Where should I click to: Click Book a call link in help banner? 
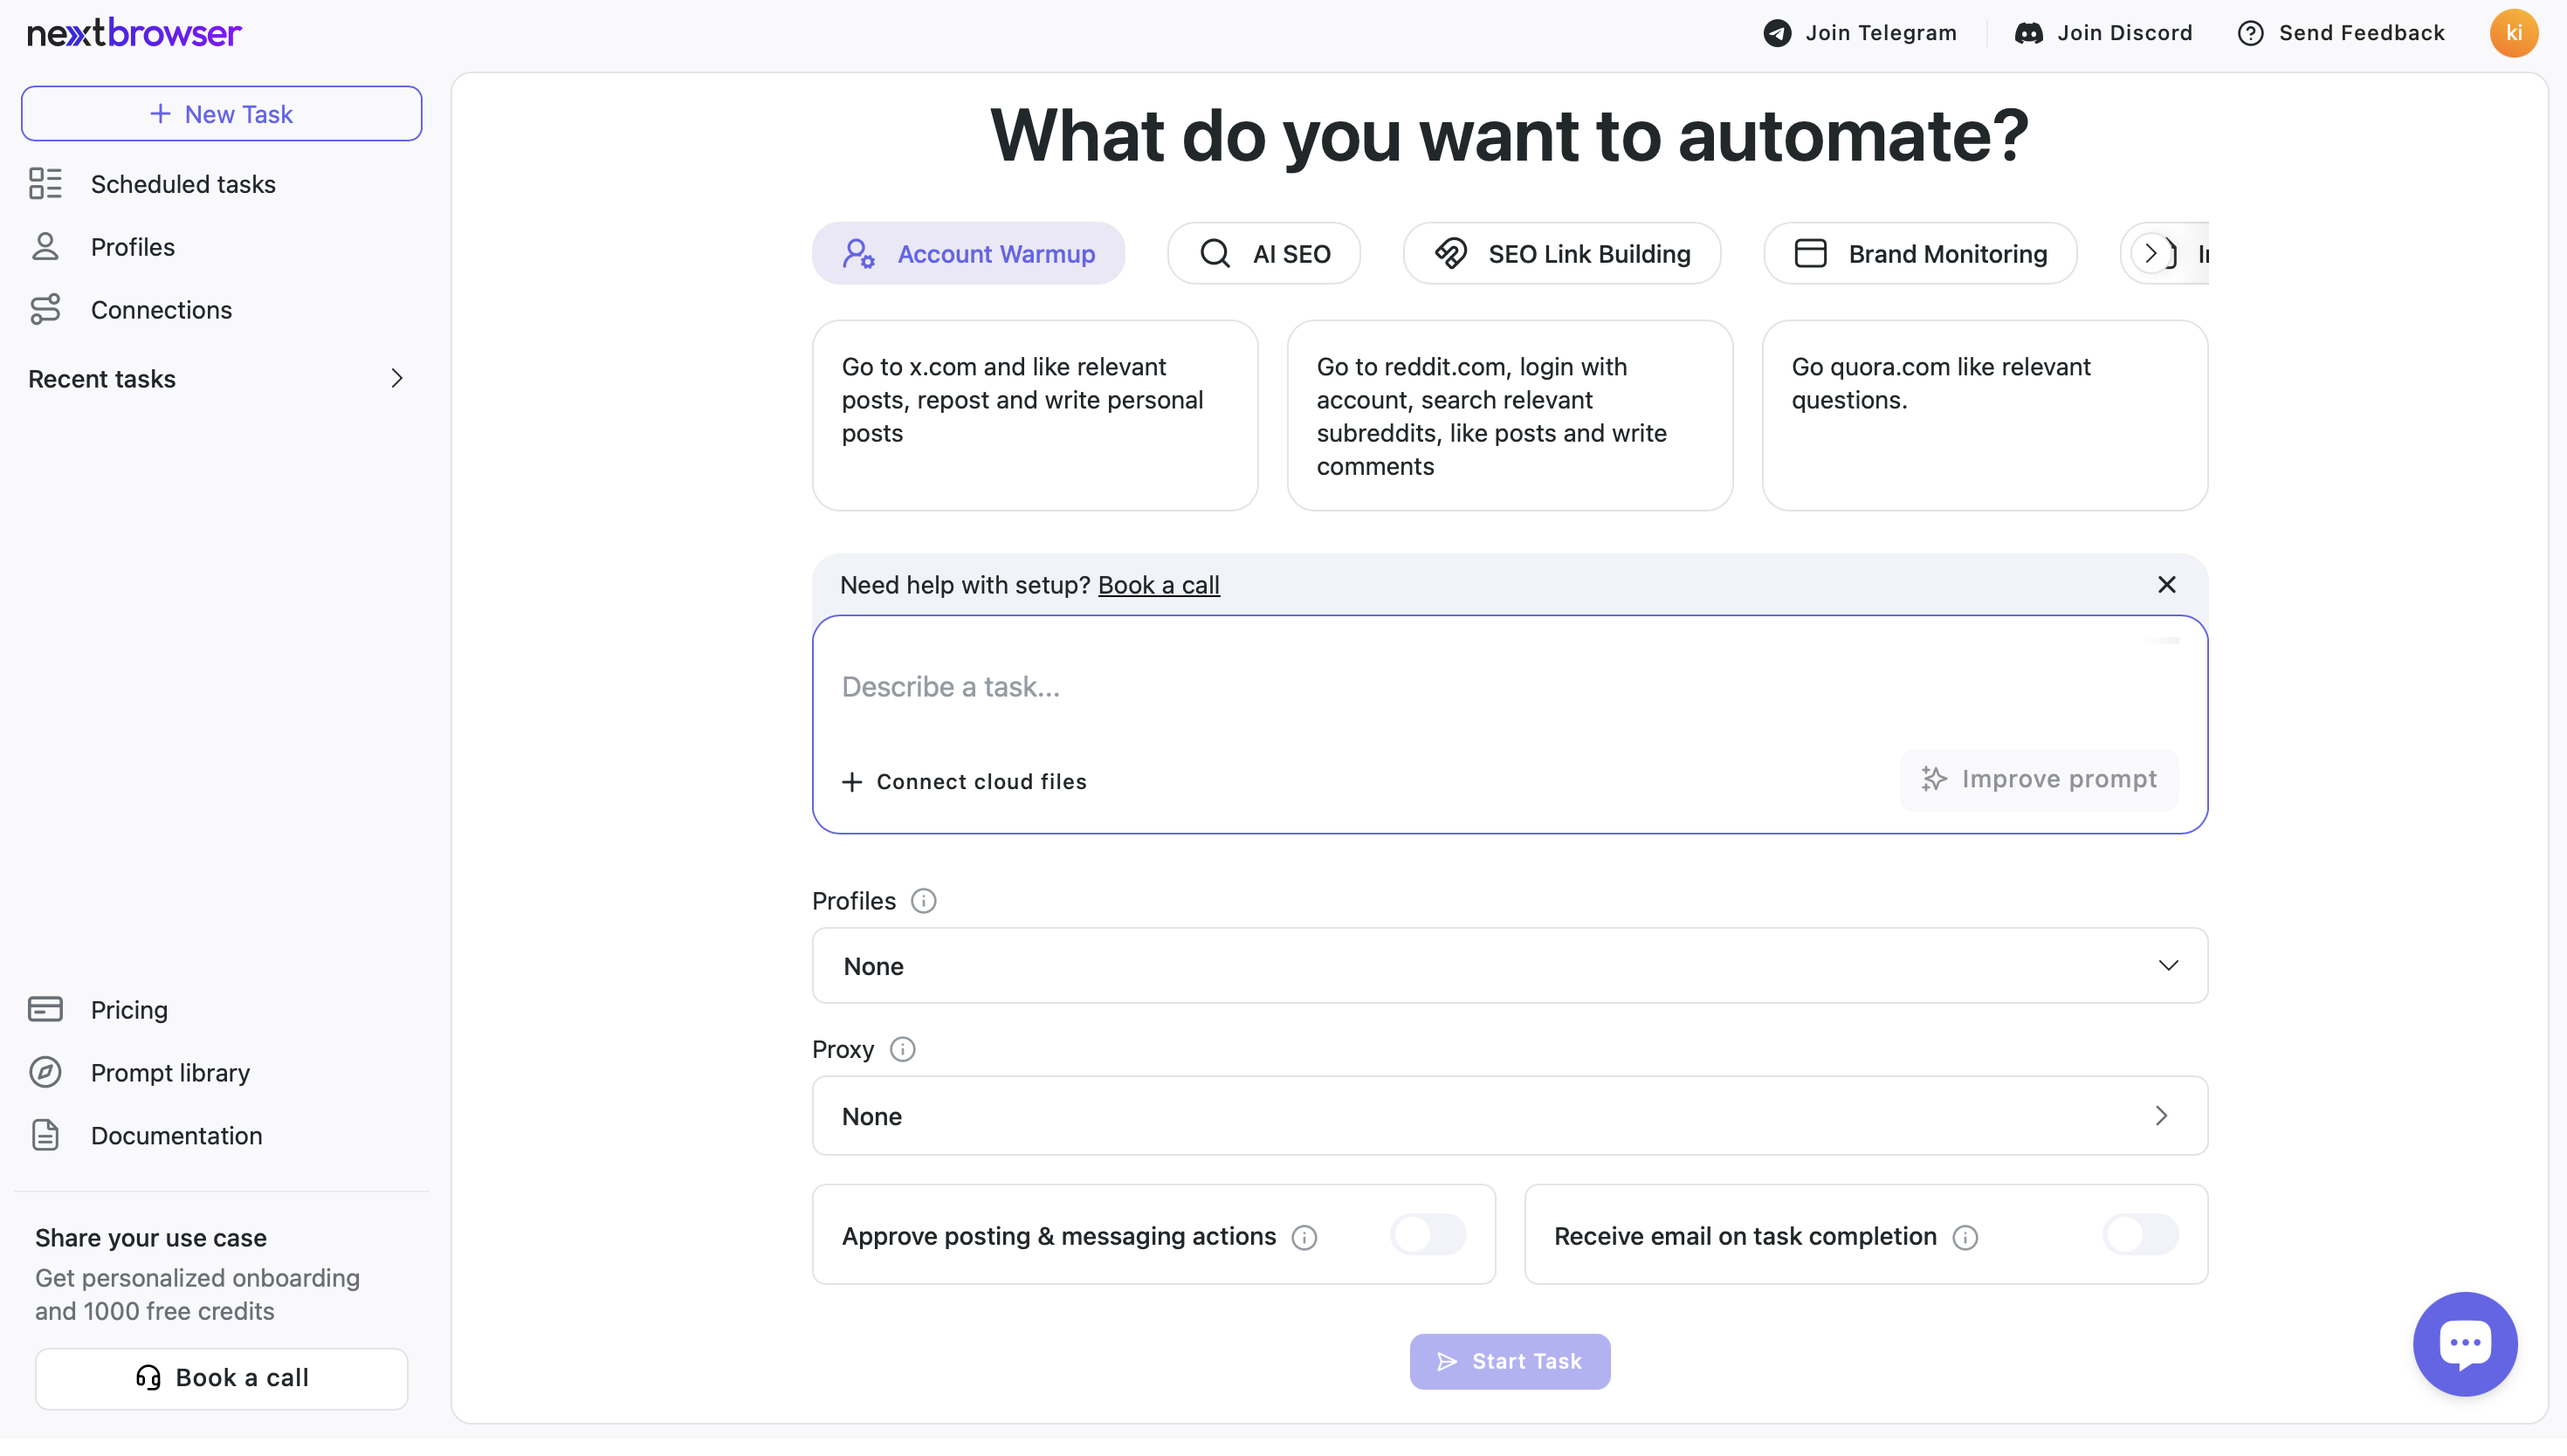[1159, 585]
